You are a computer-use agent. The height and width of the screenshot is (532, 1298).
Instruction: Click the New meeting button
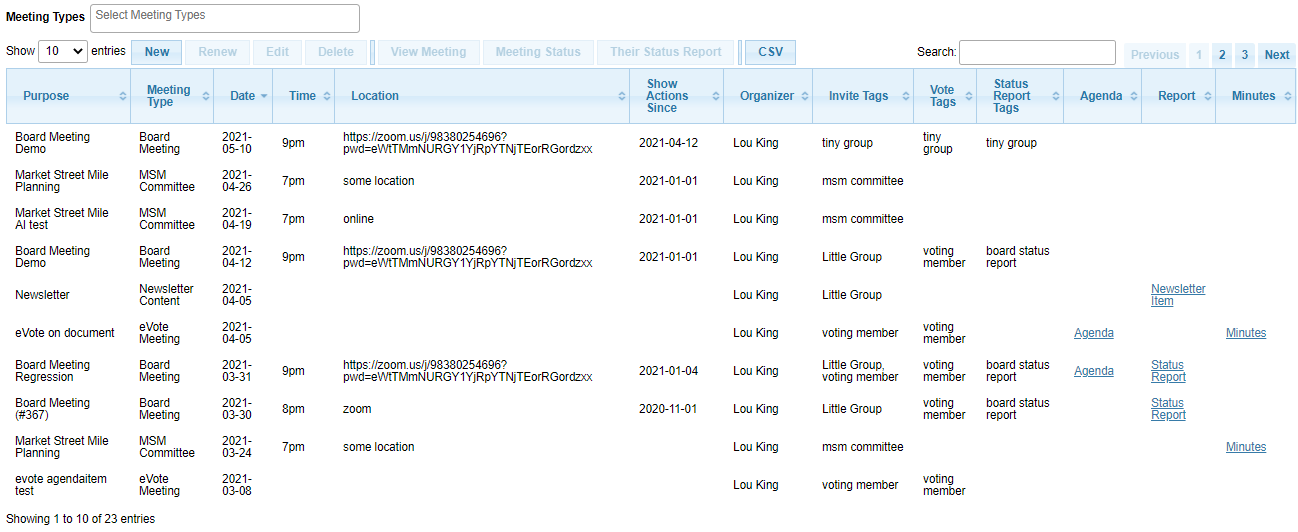[157, 52]
